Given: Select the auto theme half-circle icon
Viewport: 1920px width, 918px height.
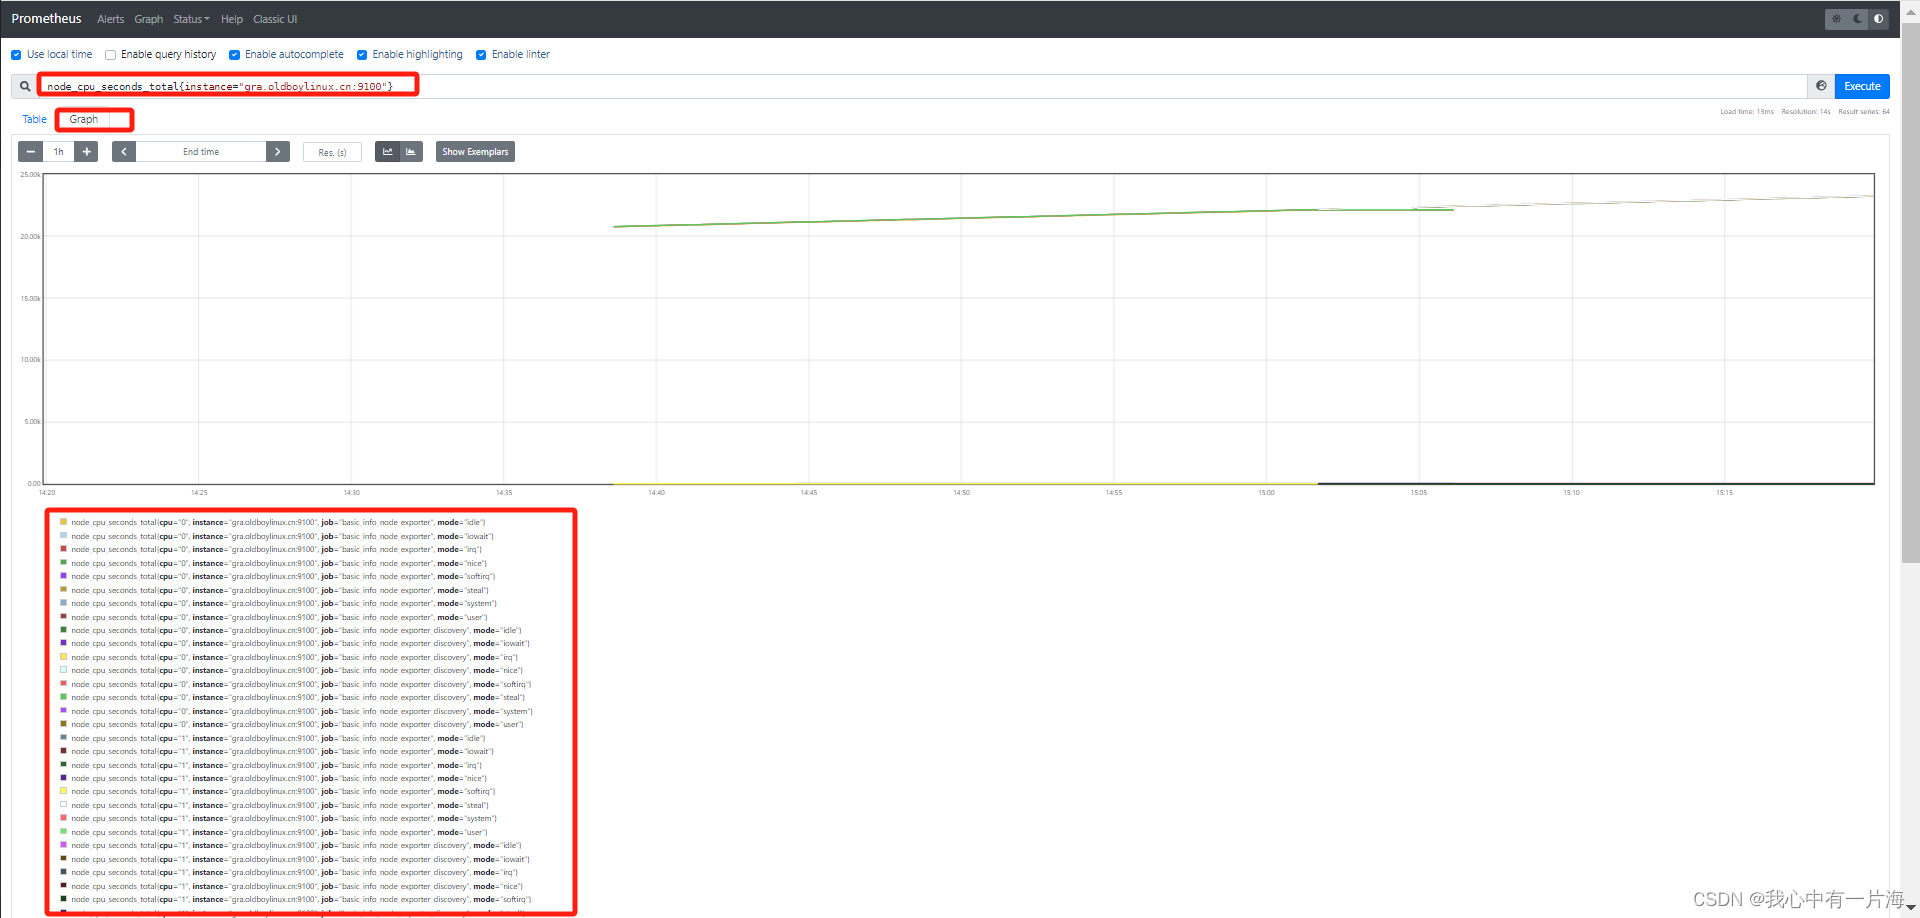Looking at the screenshot, I should click(1879, 19).
